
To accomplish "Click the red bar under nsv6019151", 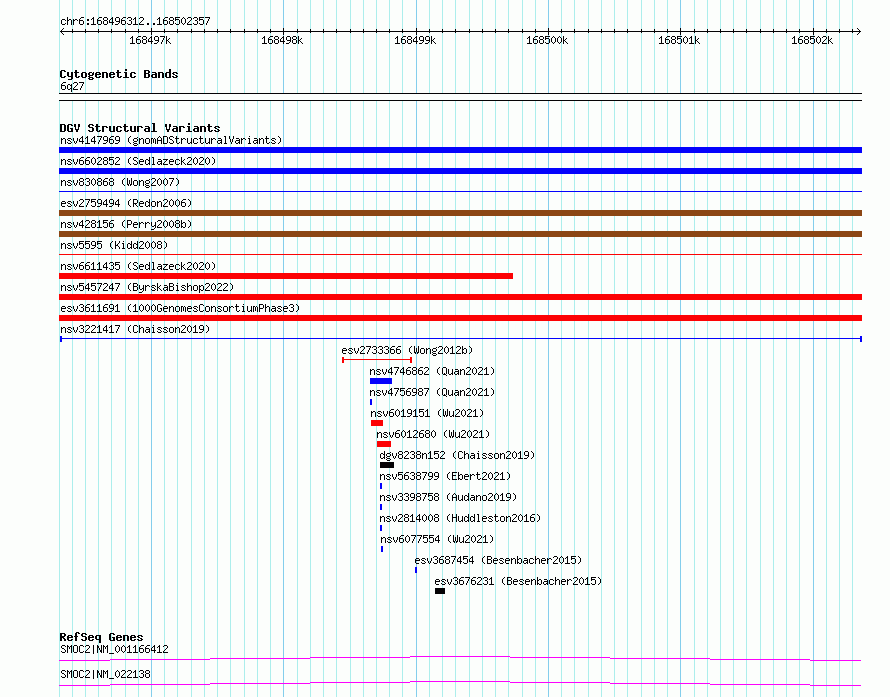I will pyautogui.click(x=377, y=423).
